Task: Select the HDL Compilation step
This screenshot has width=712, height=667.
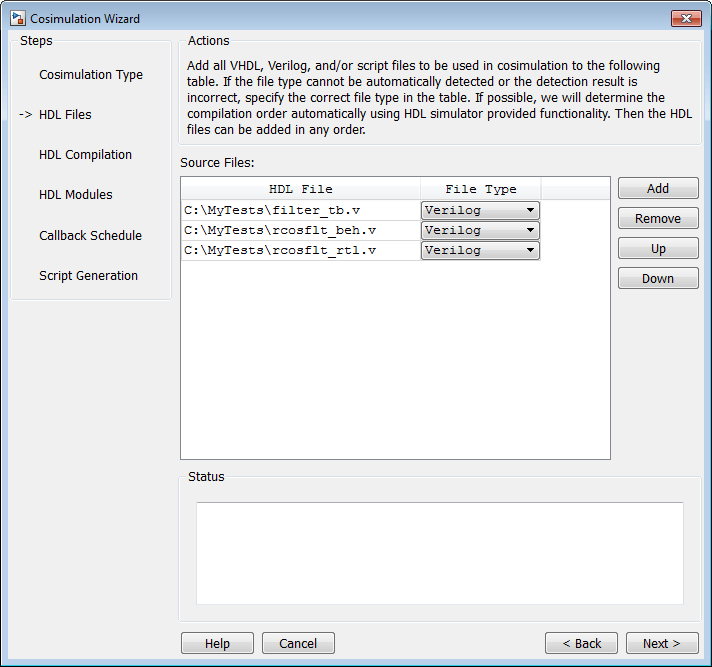Action: point(85,155)
